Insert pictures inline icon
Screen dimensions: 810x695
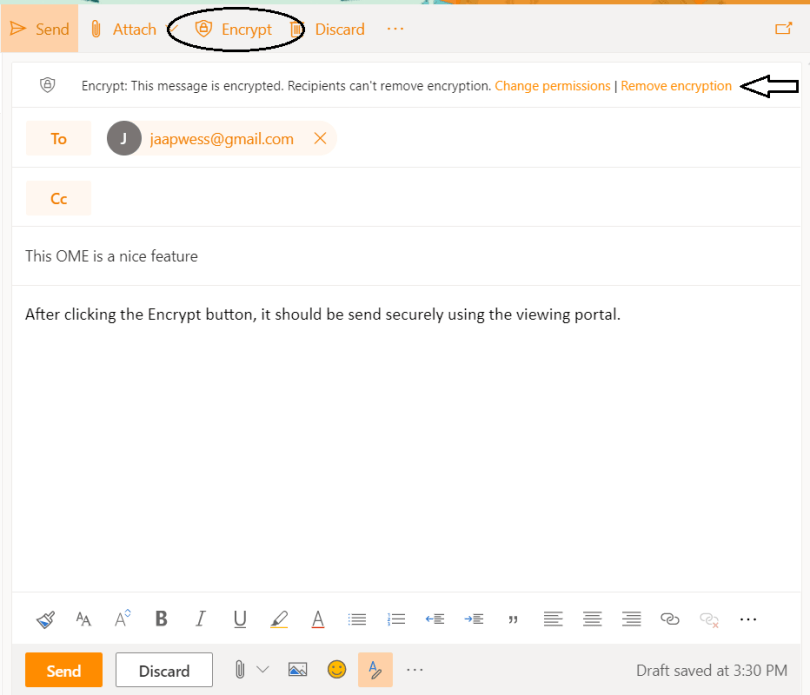coord(297,670)
